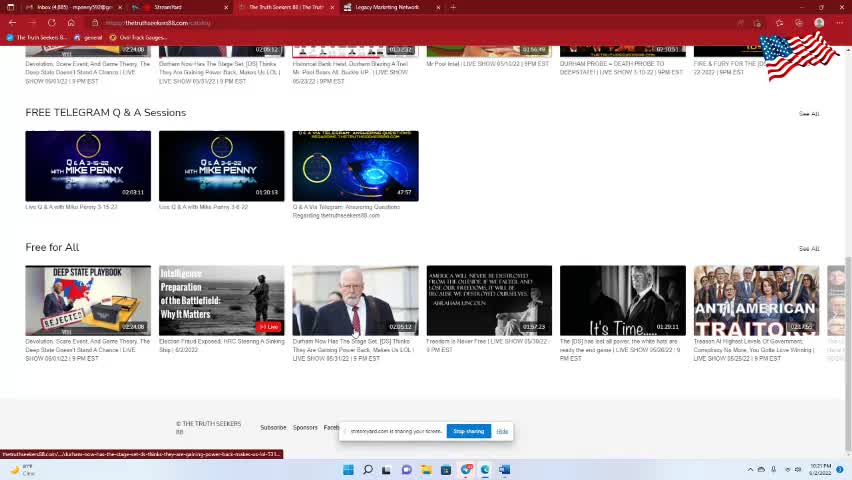Open 'Live Q & A with Mike Penny 3-15-22' title

coord(71,207)
